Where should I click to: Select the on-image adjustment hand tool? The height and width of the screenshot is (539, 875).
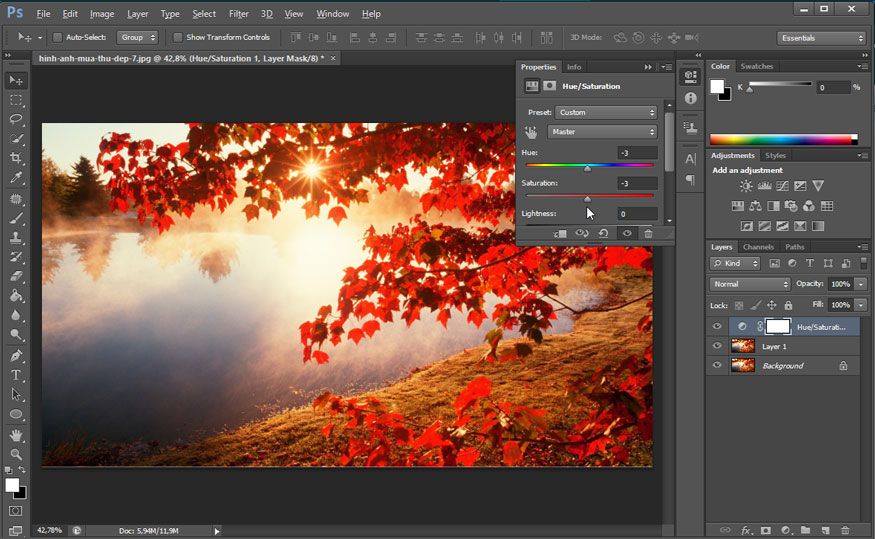click(x=531, y=132)
